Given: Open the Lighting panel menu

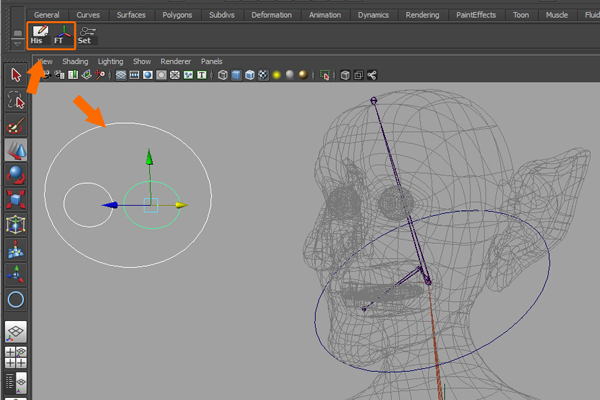Looking at the screenshot, I should coord(110,61).
